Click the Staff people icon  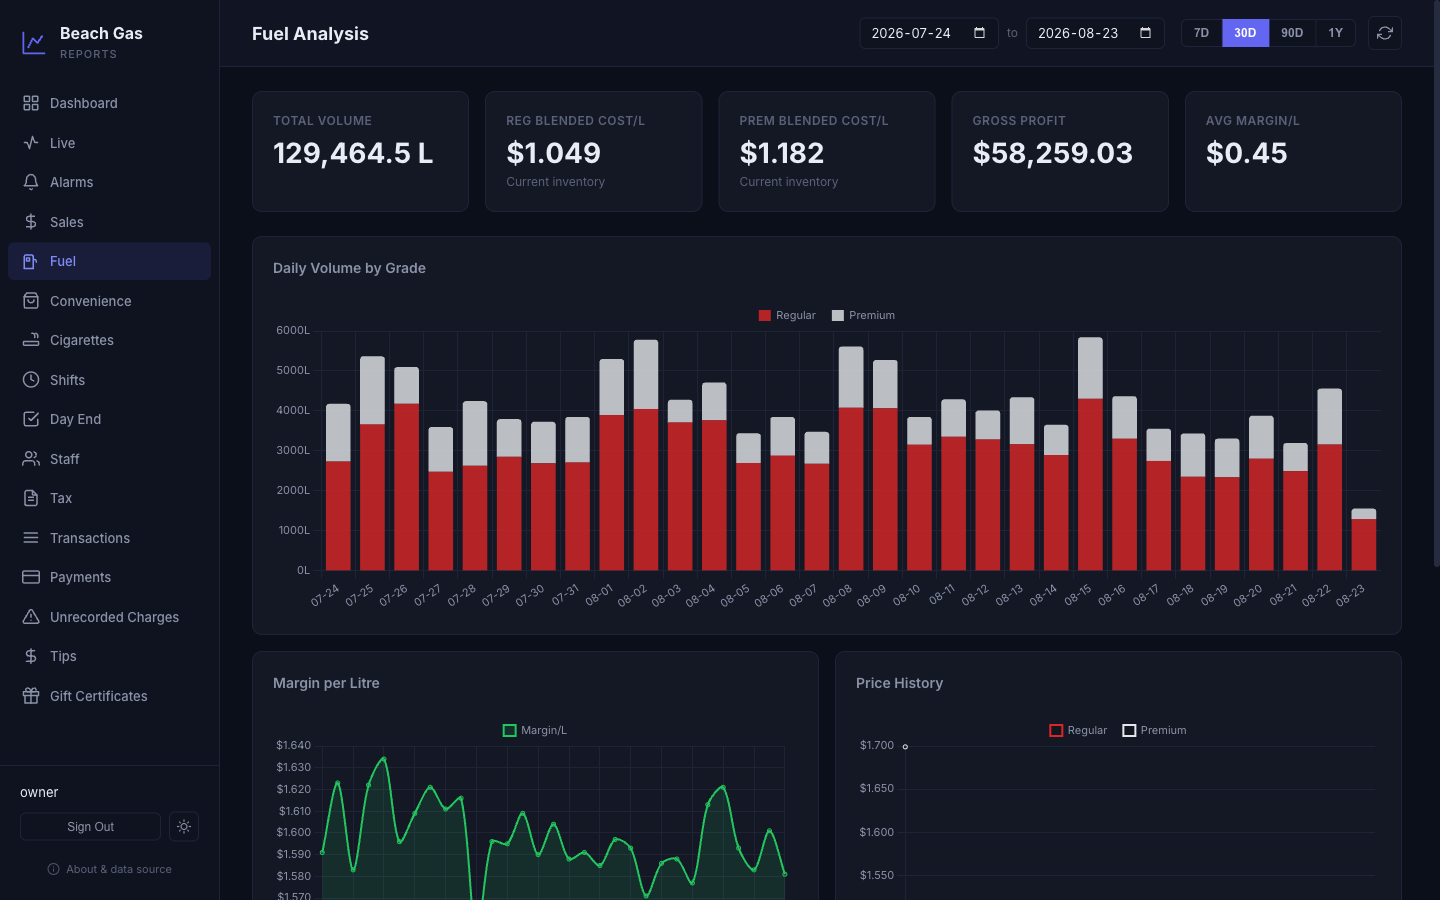[x=31, y=459]
